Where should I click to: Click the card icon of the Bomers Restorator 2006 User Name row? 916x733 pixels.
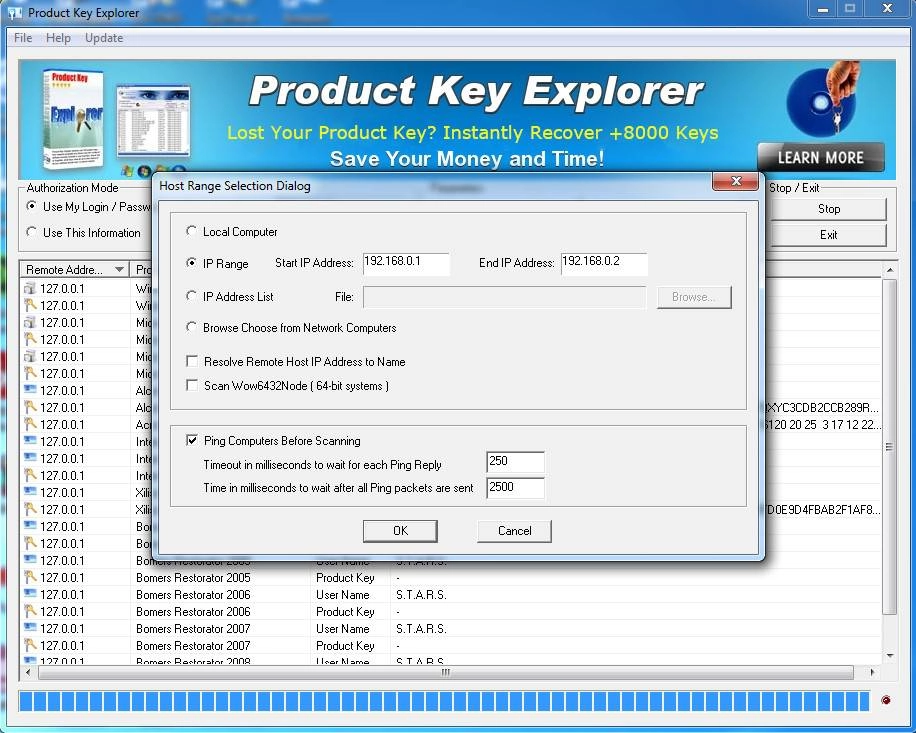(30, 594)
